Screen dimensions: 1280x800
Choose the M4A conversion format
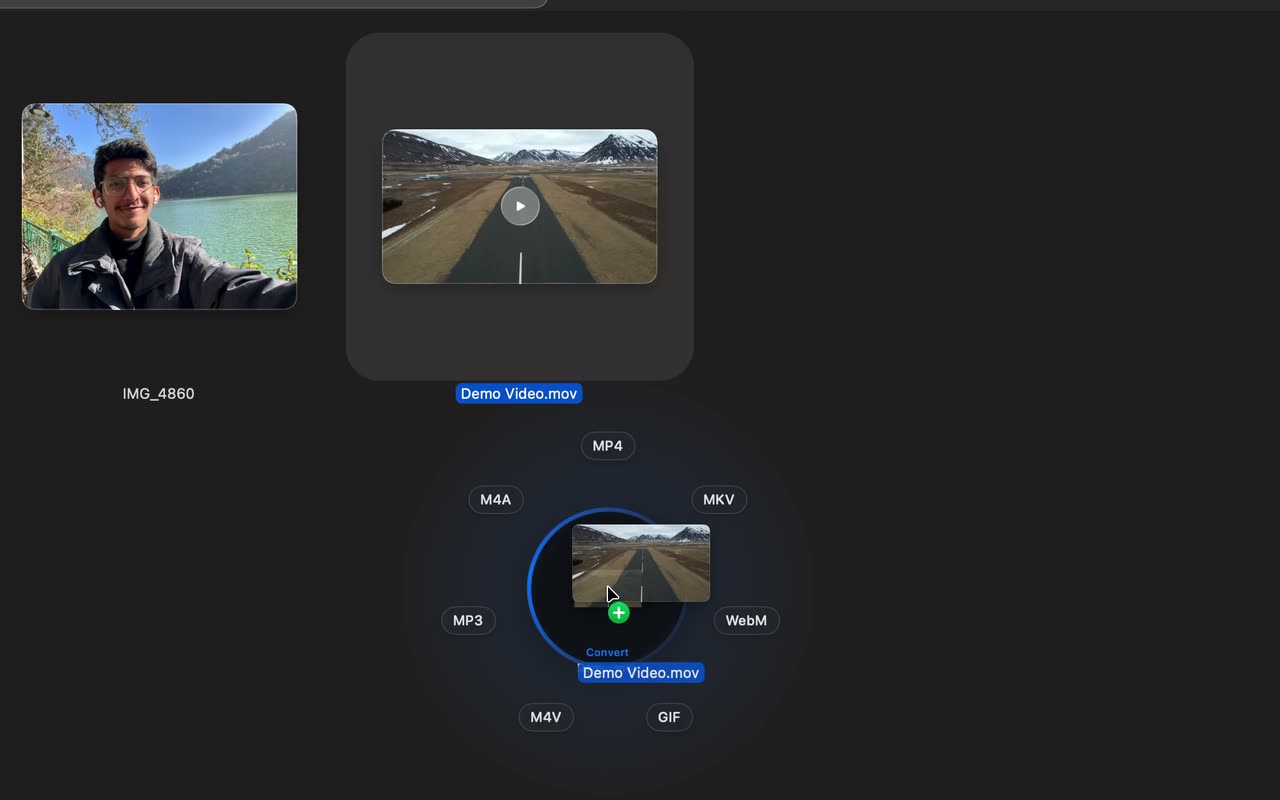pyautogui.click(x=496, y=500)
